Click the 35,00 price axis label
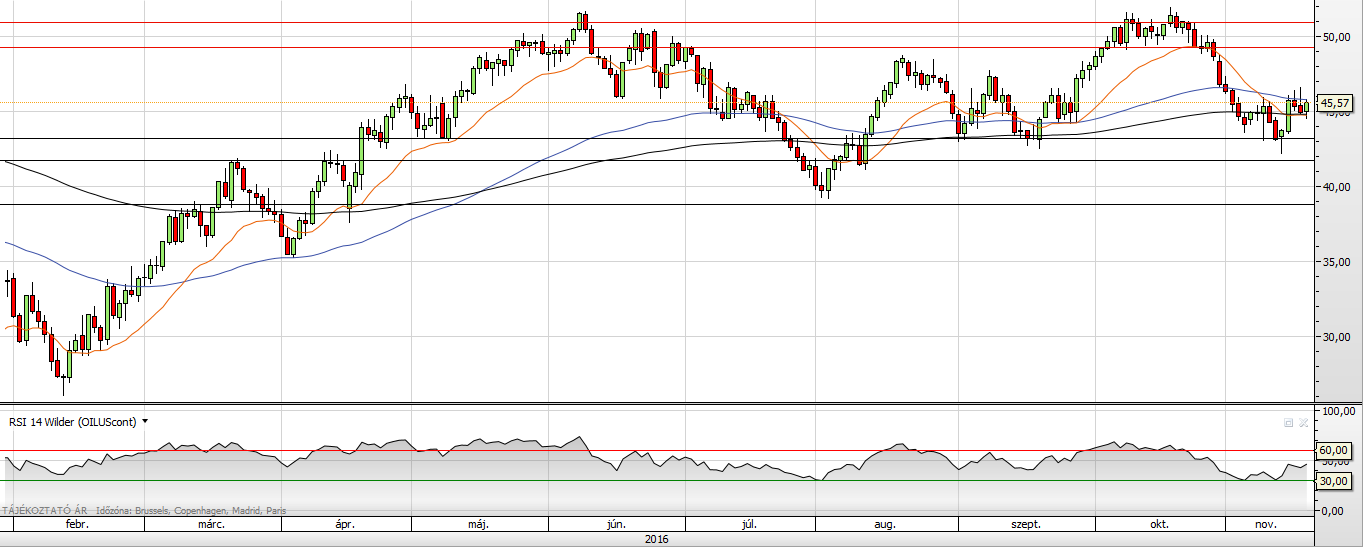This screenshot has width=1363, height=547. click(1336, 262)
